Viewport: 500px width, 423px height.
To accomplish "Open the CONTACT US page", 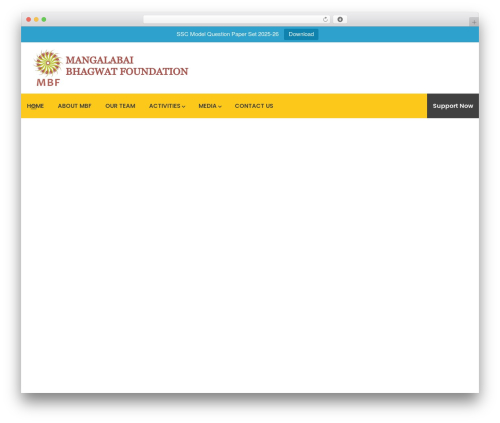I will point(254,106).
